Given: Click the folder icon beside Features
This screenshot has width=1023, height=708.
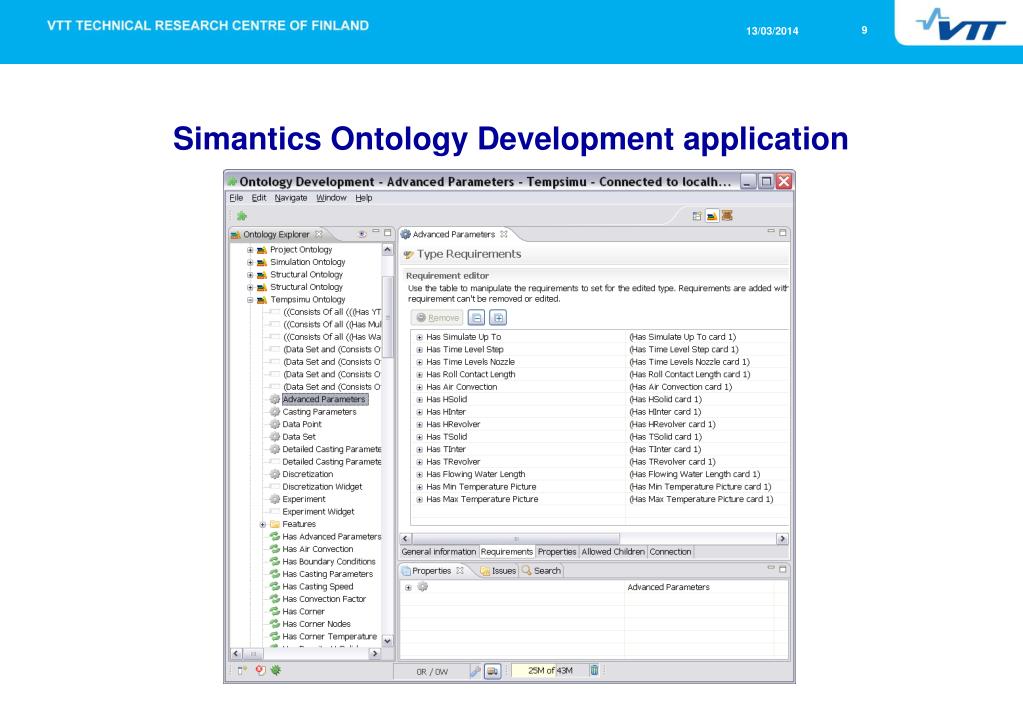Looking at the screenshot, I should [x=275, y=524].
